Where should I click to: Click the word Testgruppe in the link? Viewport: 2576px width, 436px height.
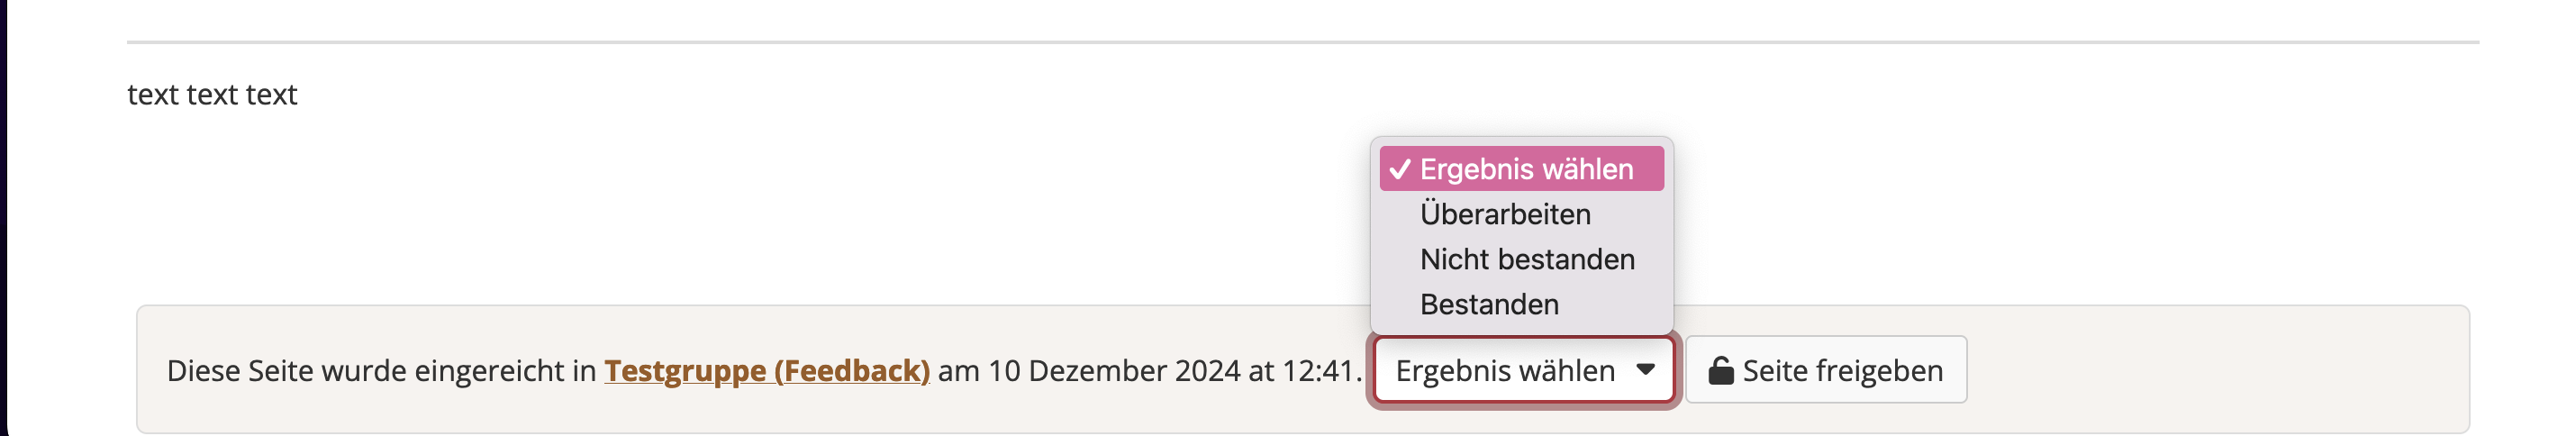[685, 371]
